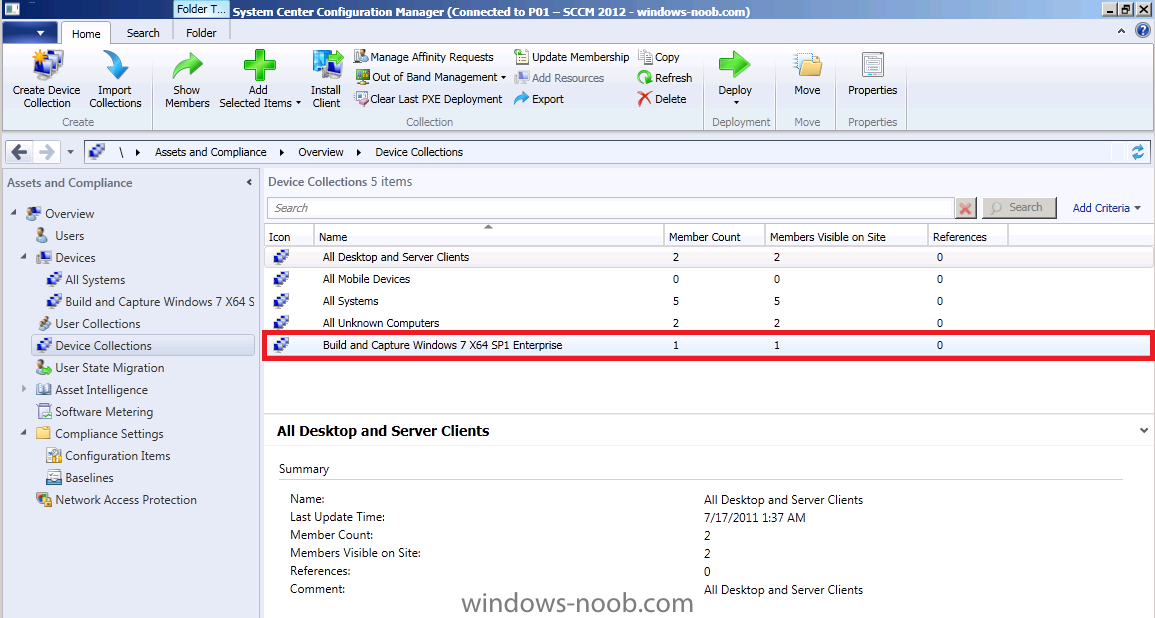The height and width of the screenshot is (618, 1155).
Task: Sort list by Member Count column
Action: click(714, 236)
